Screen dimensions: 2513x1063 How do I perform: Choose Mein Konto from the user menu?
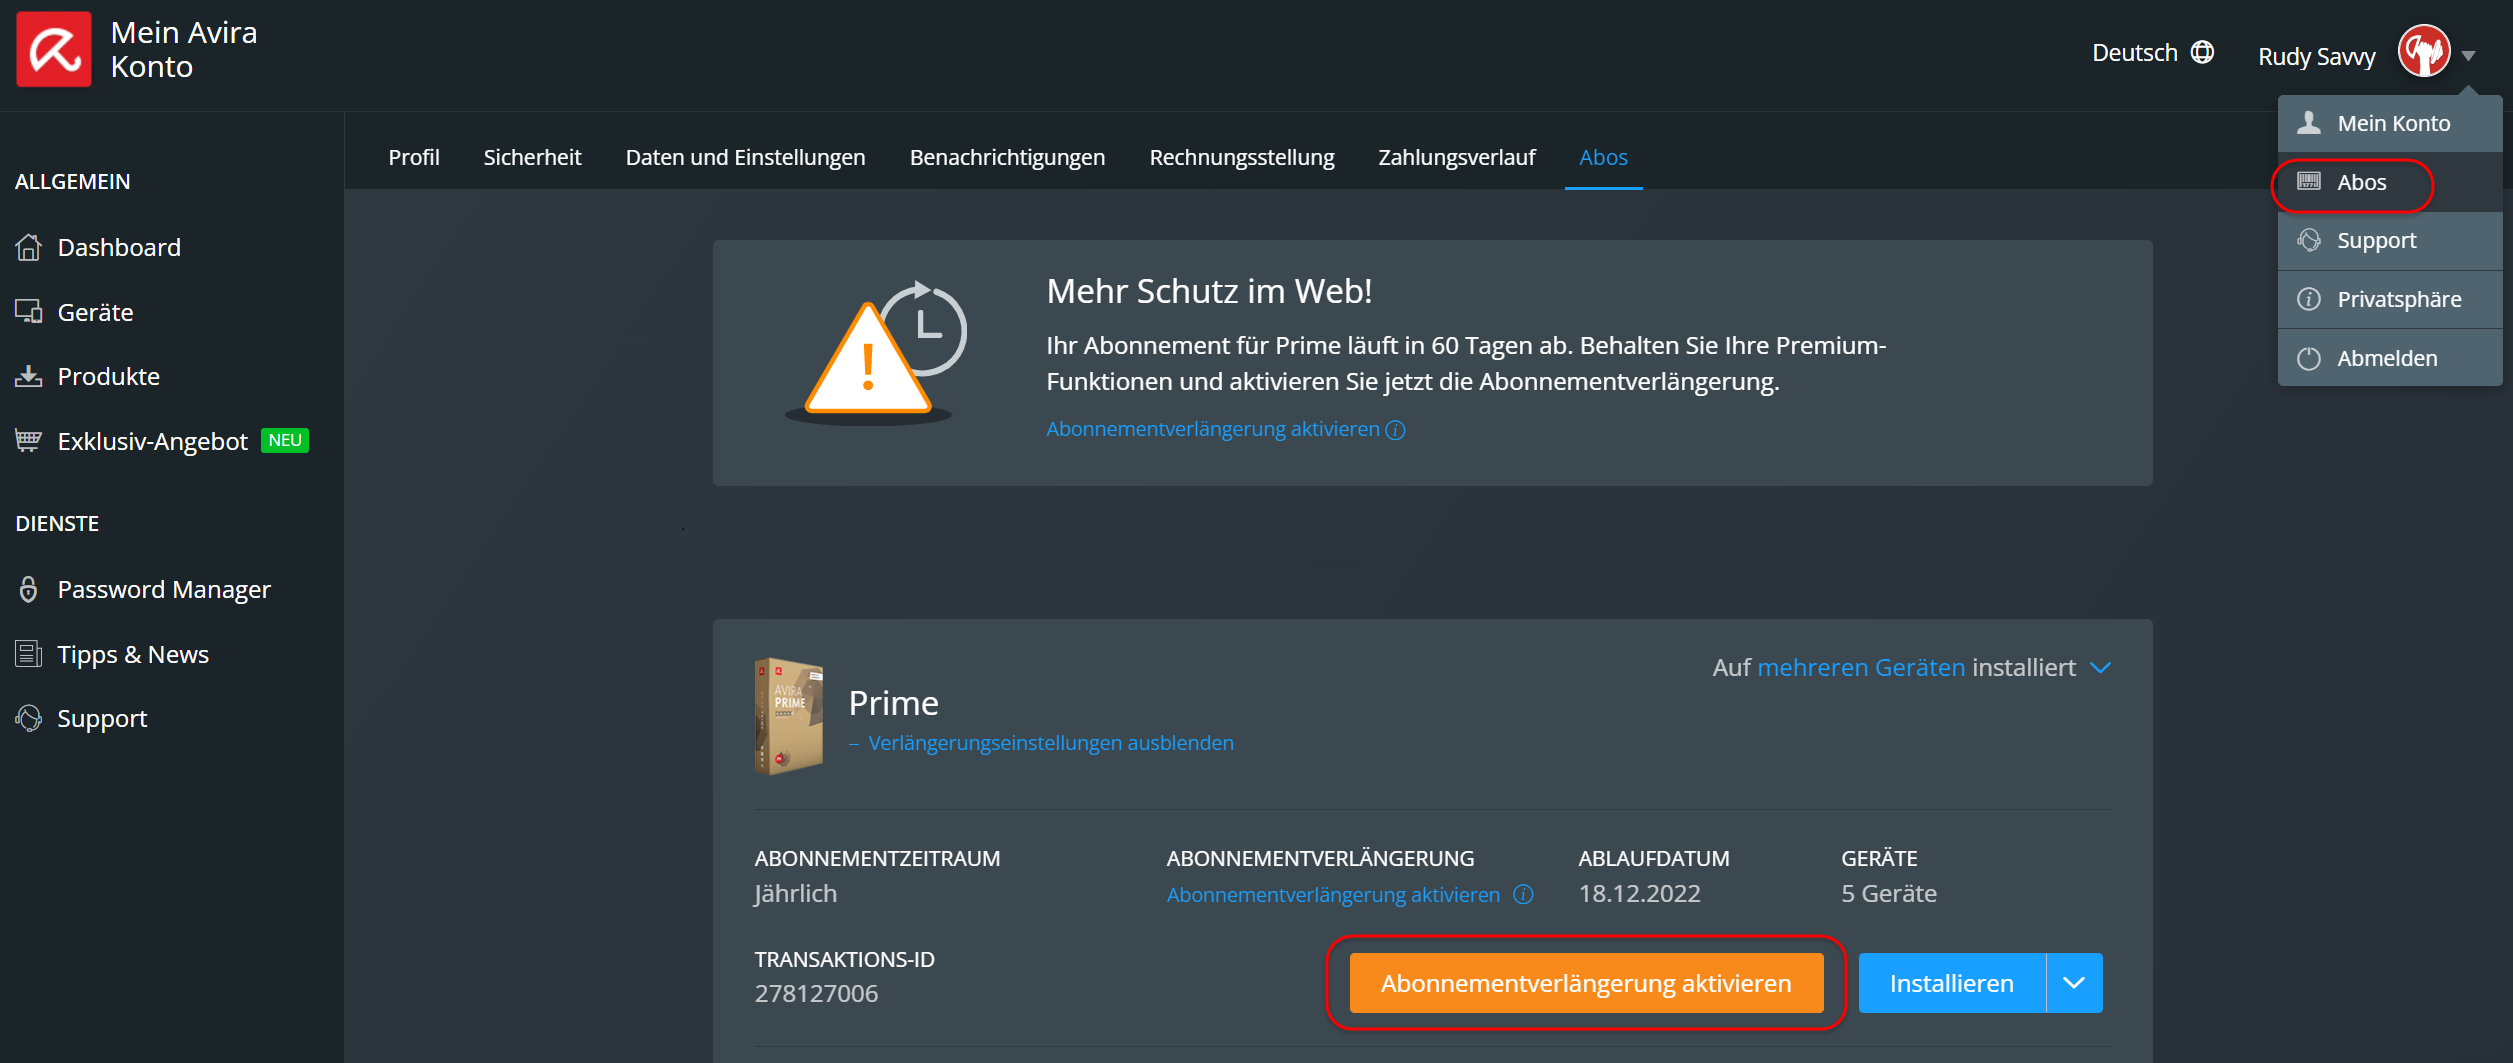[x=2390, y=123]
